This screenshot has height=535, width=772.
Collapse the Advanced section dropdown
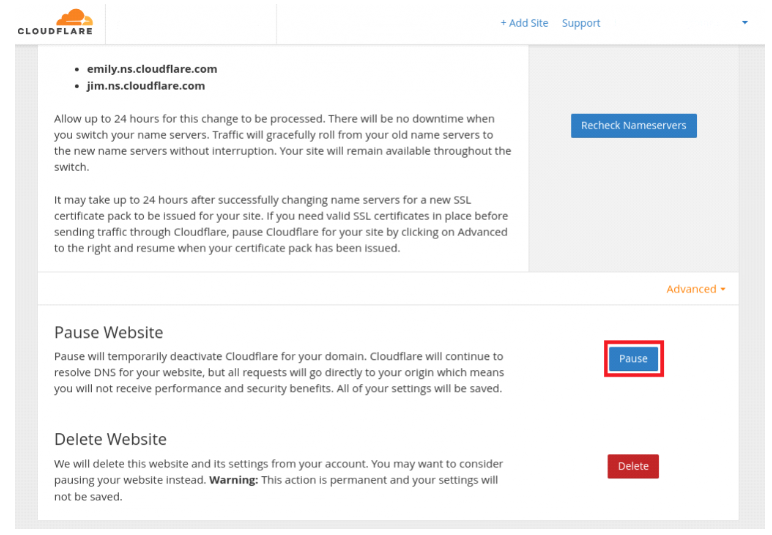tap(696, 289)
